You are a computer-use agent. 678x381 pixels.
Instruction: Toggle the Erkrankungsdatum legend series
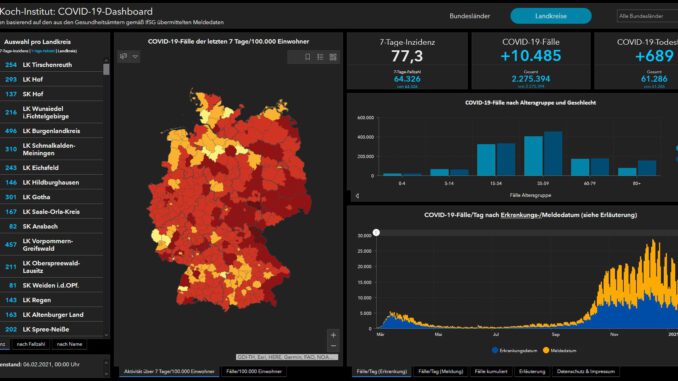tap(515, 350)
